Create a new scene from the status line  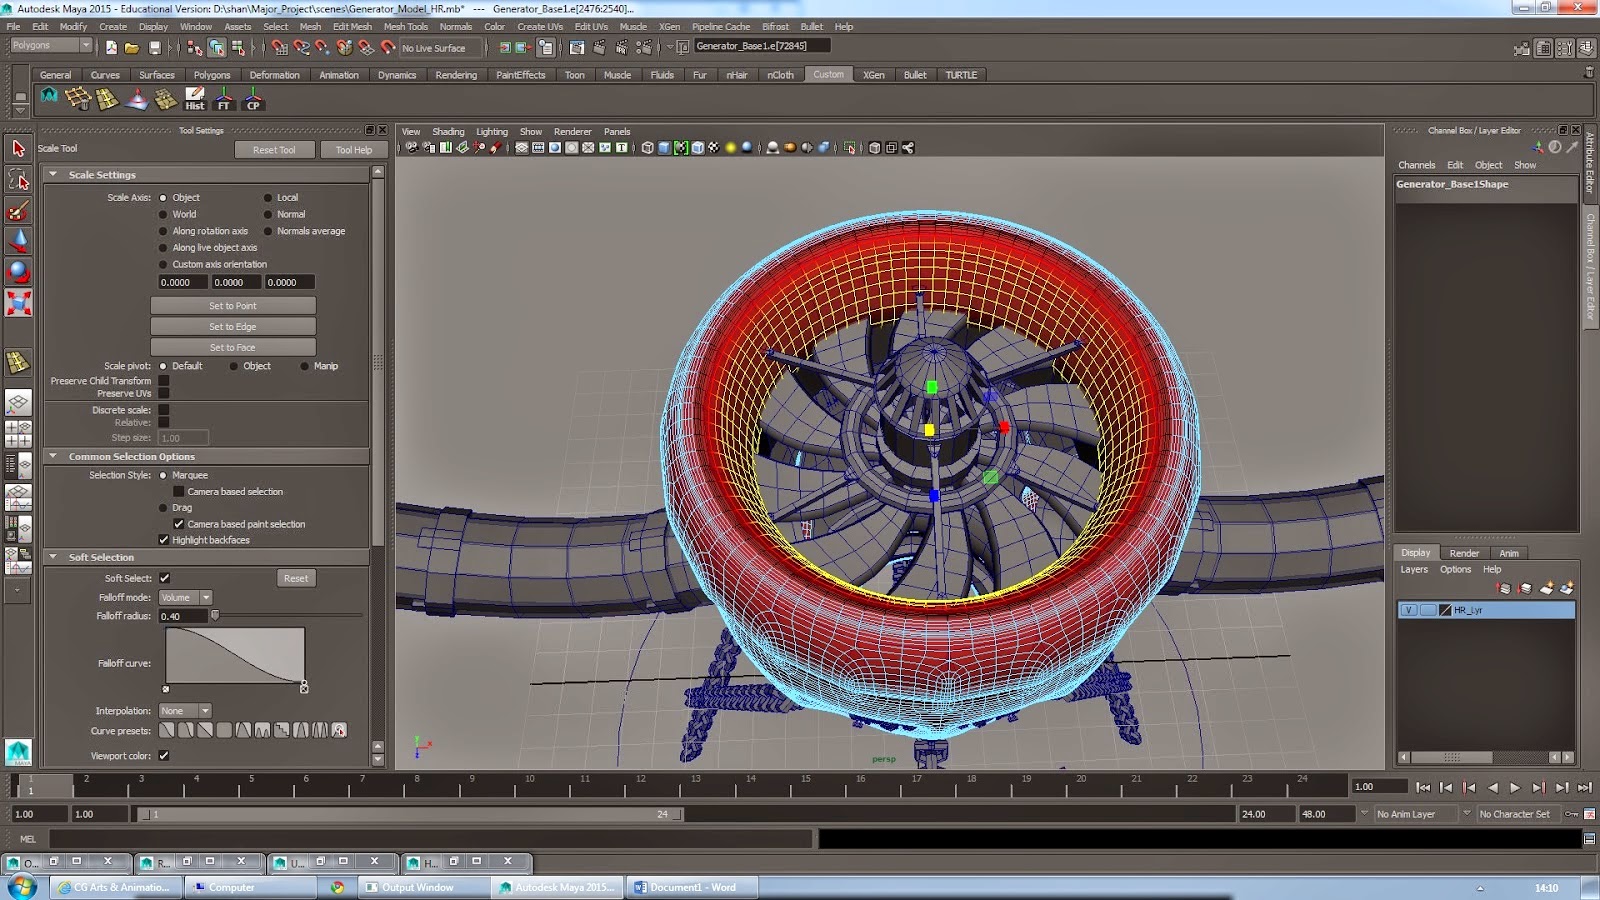tap(111, 47)
